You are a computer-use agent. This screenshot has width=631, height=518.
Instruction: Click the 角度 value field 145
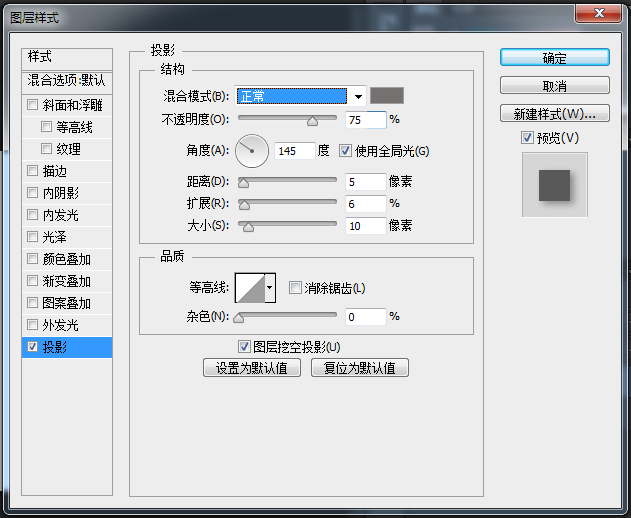point(295,151)
